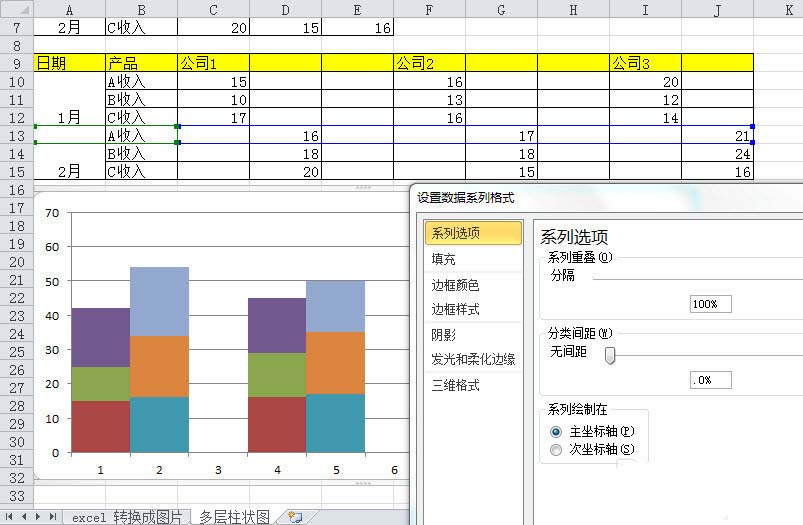The image size is (803, 525).
Task: Open 系列选项 category in dialog
Action: [x=473, y=233]
